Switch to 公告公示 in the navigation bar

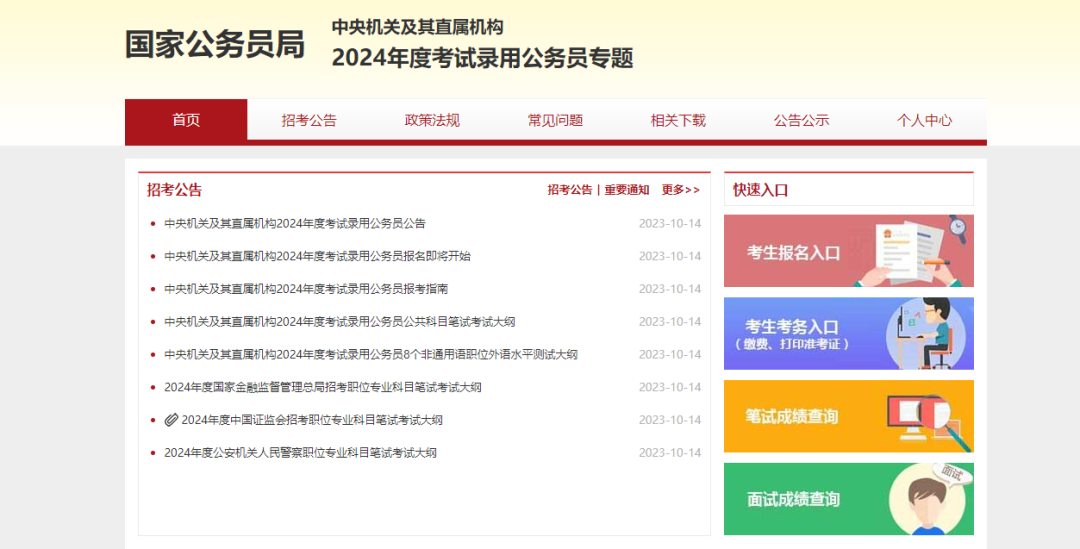pos(801,121)
